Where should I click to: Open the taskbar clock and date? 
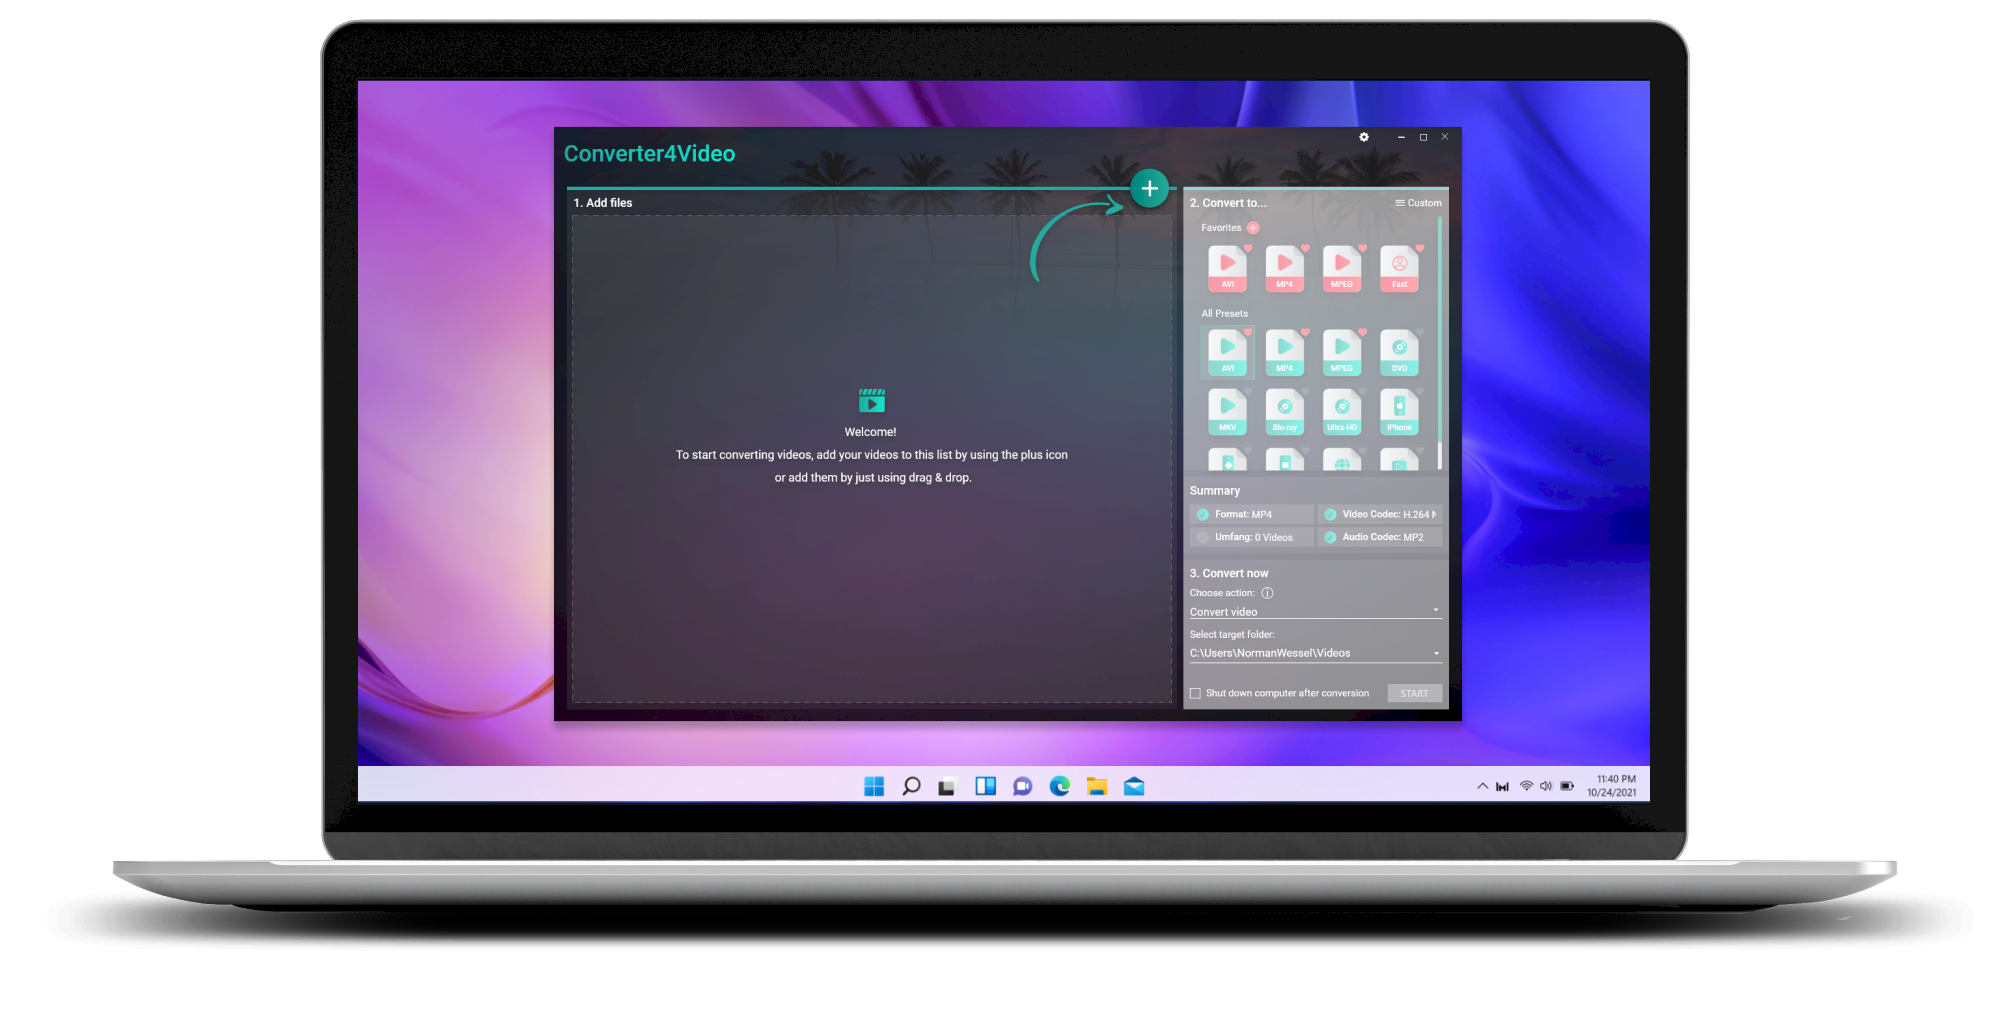click(1612, 786)
